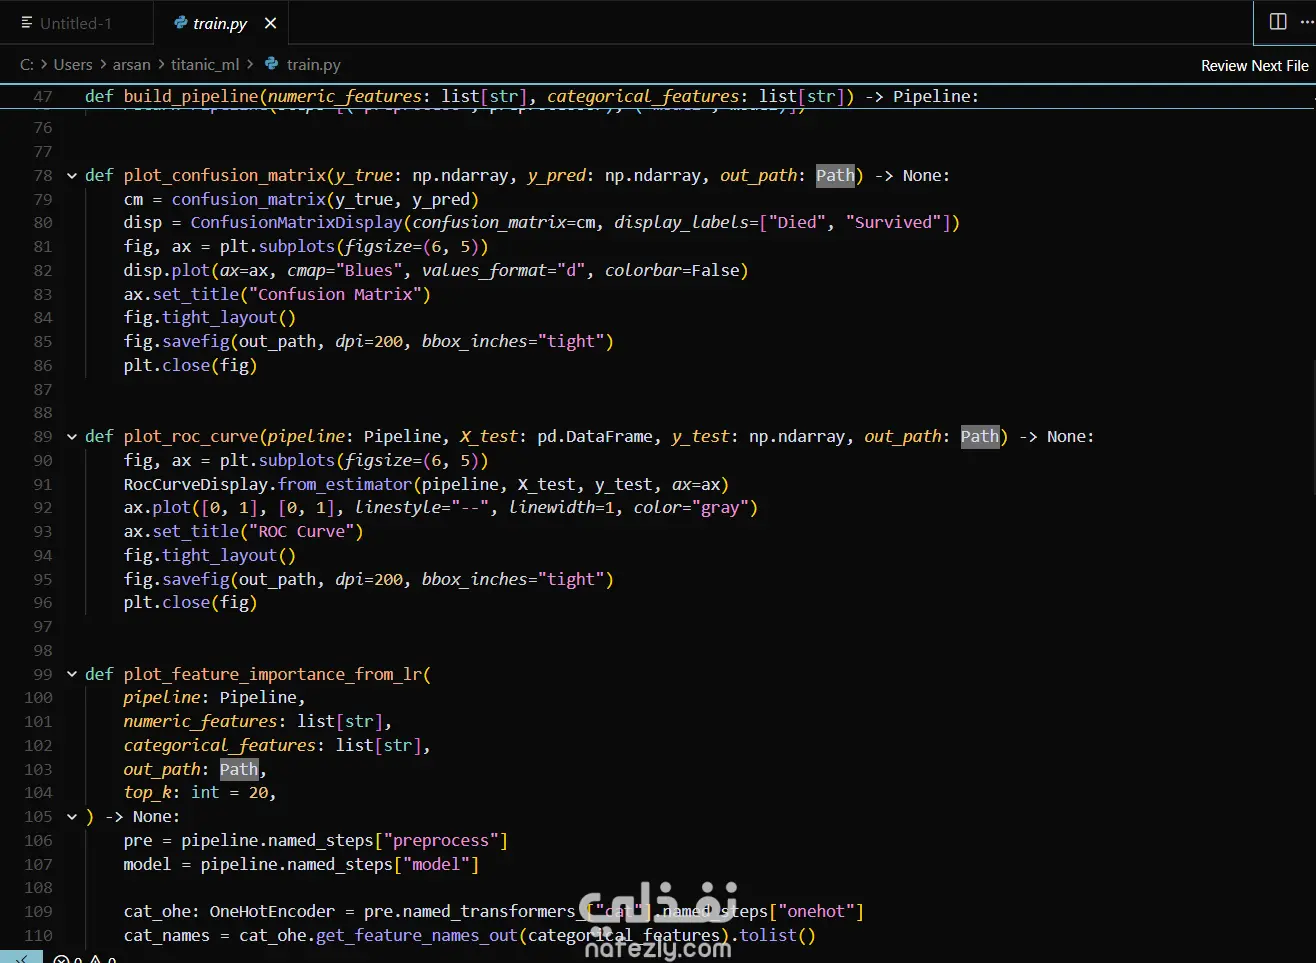Click the "preprocess" key on line 106
This screenshot has height=963, width=1316.
pyautogui.click(x=441, y=841)
